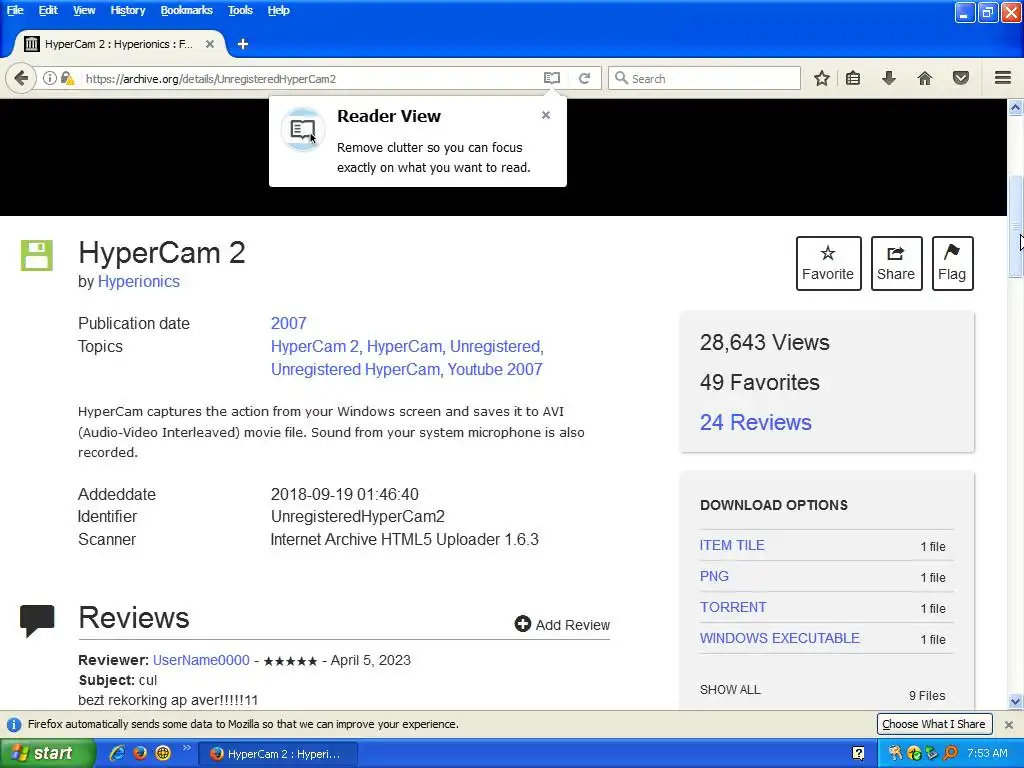
Task: Open the File menu
Action: [15, 10]
